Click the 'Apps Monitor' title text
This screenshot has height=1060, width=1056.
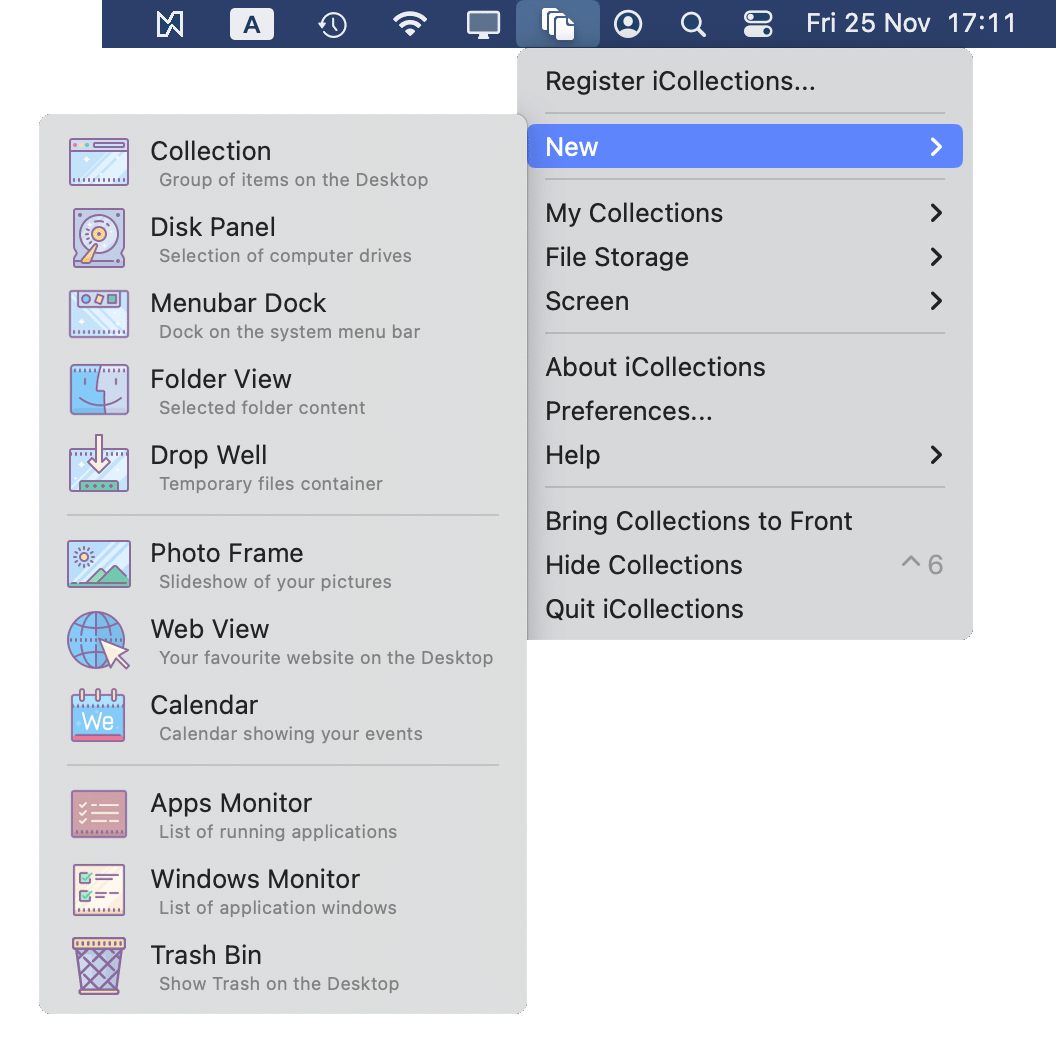pos(231,804)
